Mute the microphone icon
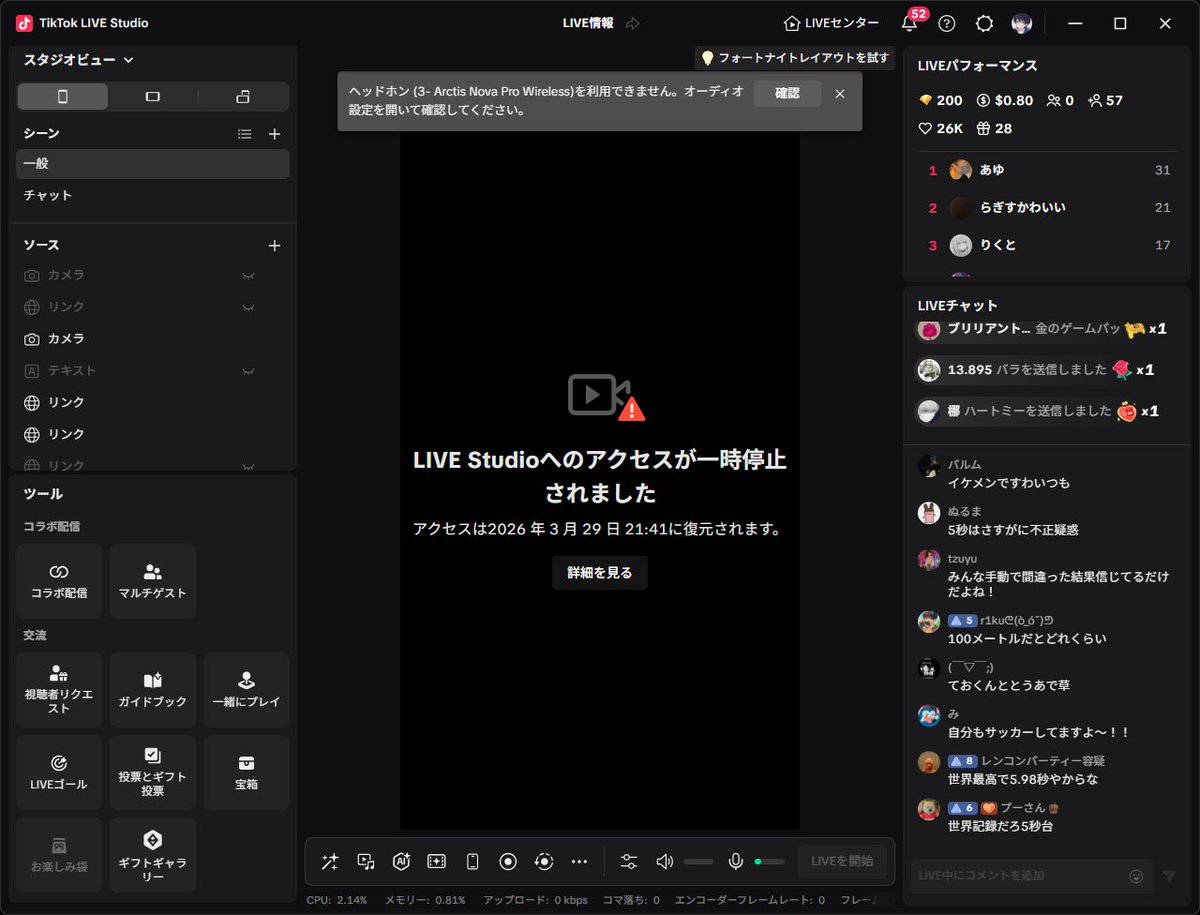The height and width of the screenshot is (915, 1200). click(x=736, y=861)
